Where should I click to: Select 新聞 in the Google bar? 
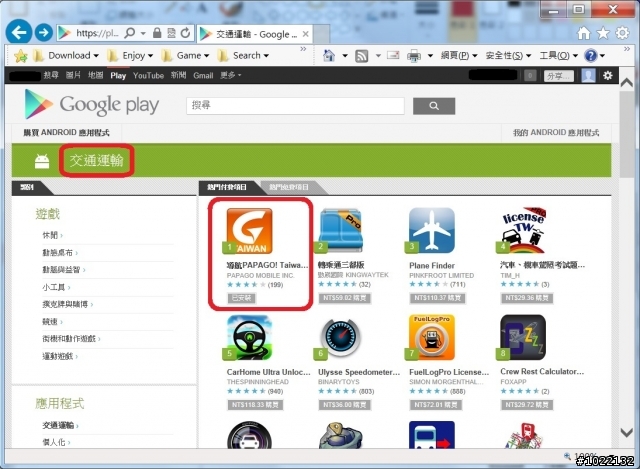(x=178, y=76)
